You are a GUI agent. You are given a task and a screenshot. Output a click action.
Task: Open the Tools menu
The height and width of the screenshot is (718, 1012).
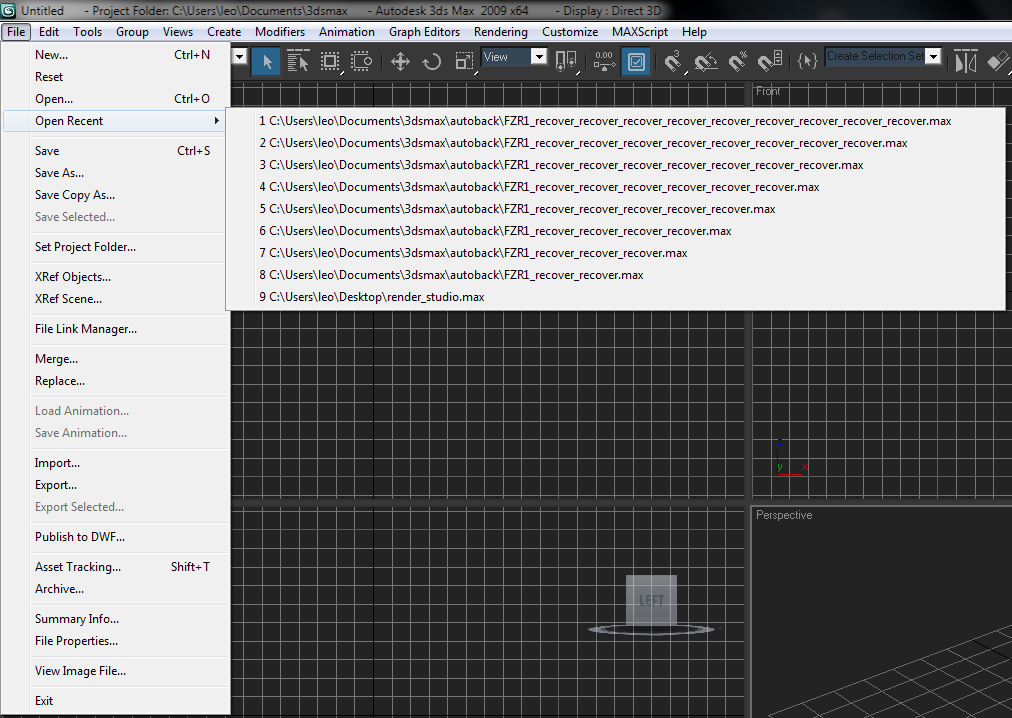click(87, 32)
